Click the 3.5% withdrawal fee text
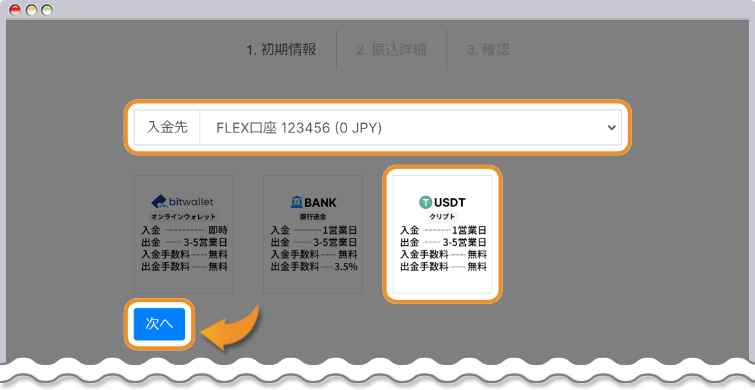 [x=347, y=267]
